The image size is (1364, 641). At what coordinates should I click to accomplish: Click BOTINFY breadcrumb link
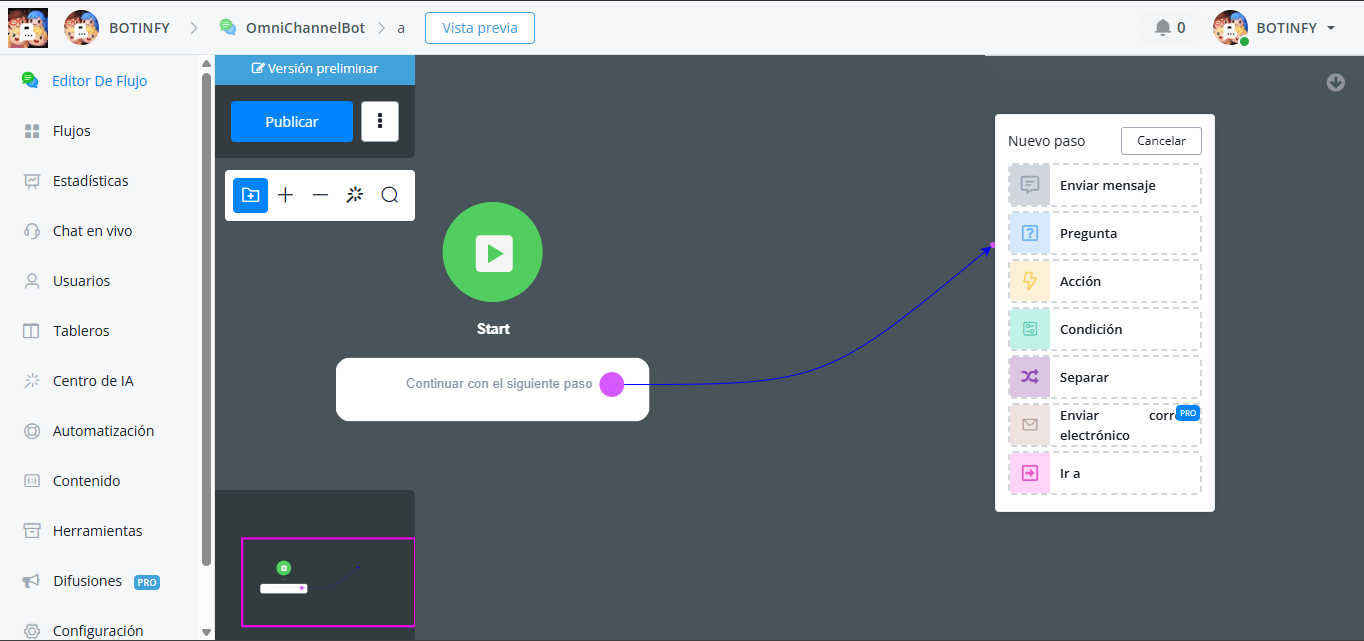[x=139, y=28]
